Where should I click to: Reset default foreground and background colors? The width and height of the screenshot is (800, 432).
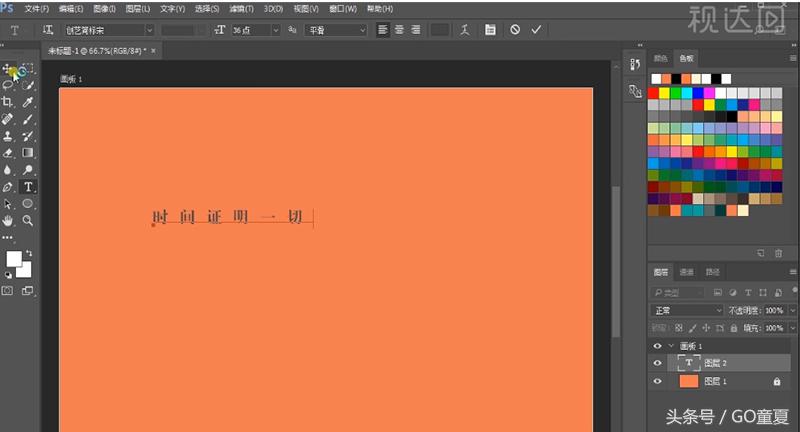tap(8, 275)
